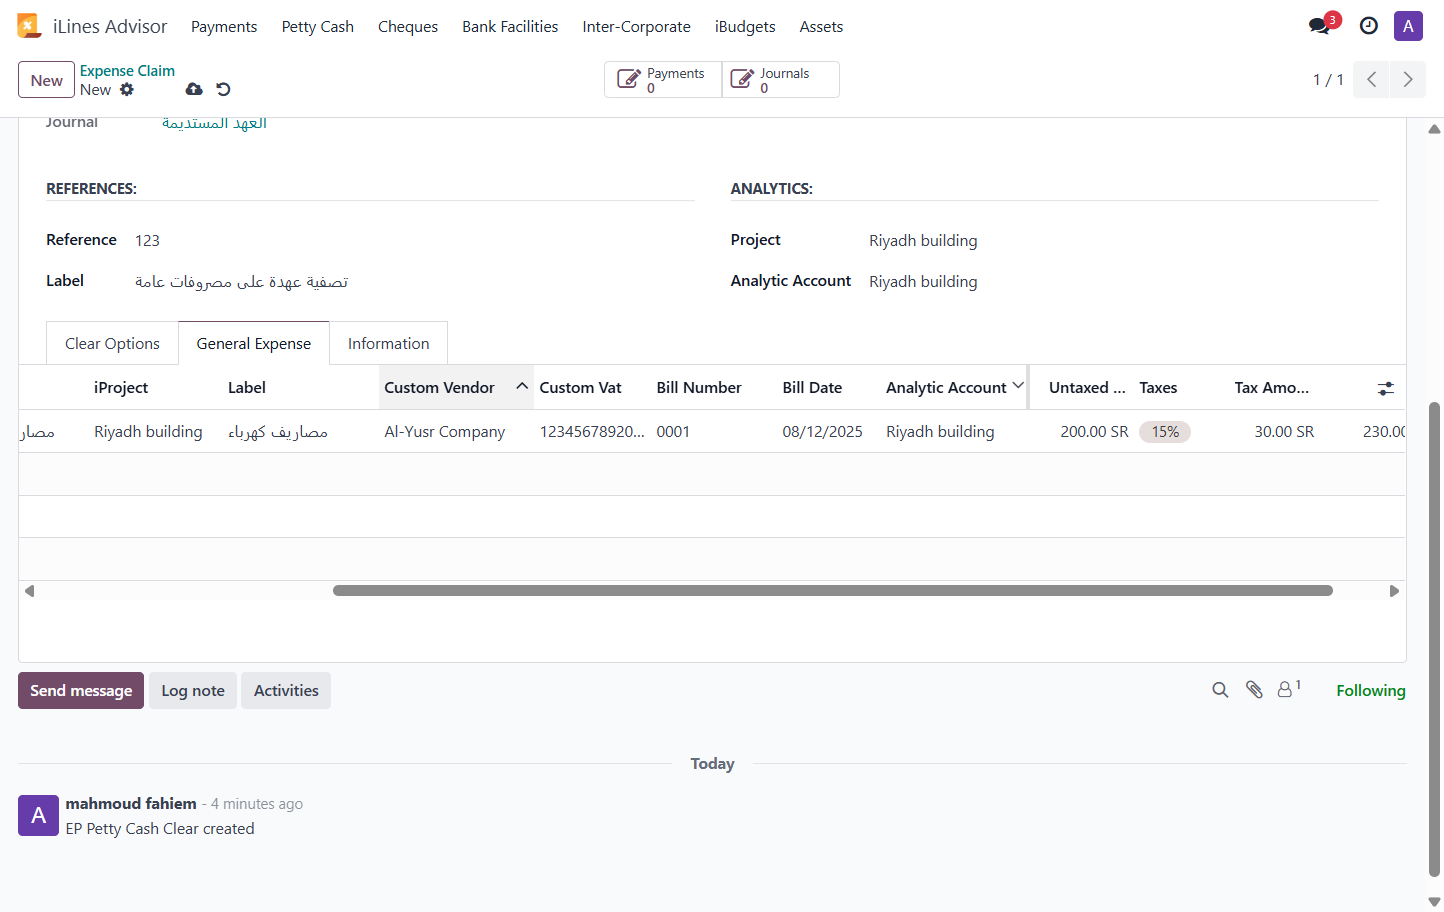Viewport: 1444px width, 912px height.
Task: Click the iLines Advisor app logo
Action: pyautogui.click(x=29, y=26)
